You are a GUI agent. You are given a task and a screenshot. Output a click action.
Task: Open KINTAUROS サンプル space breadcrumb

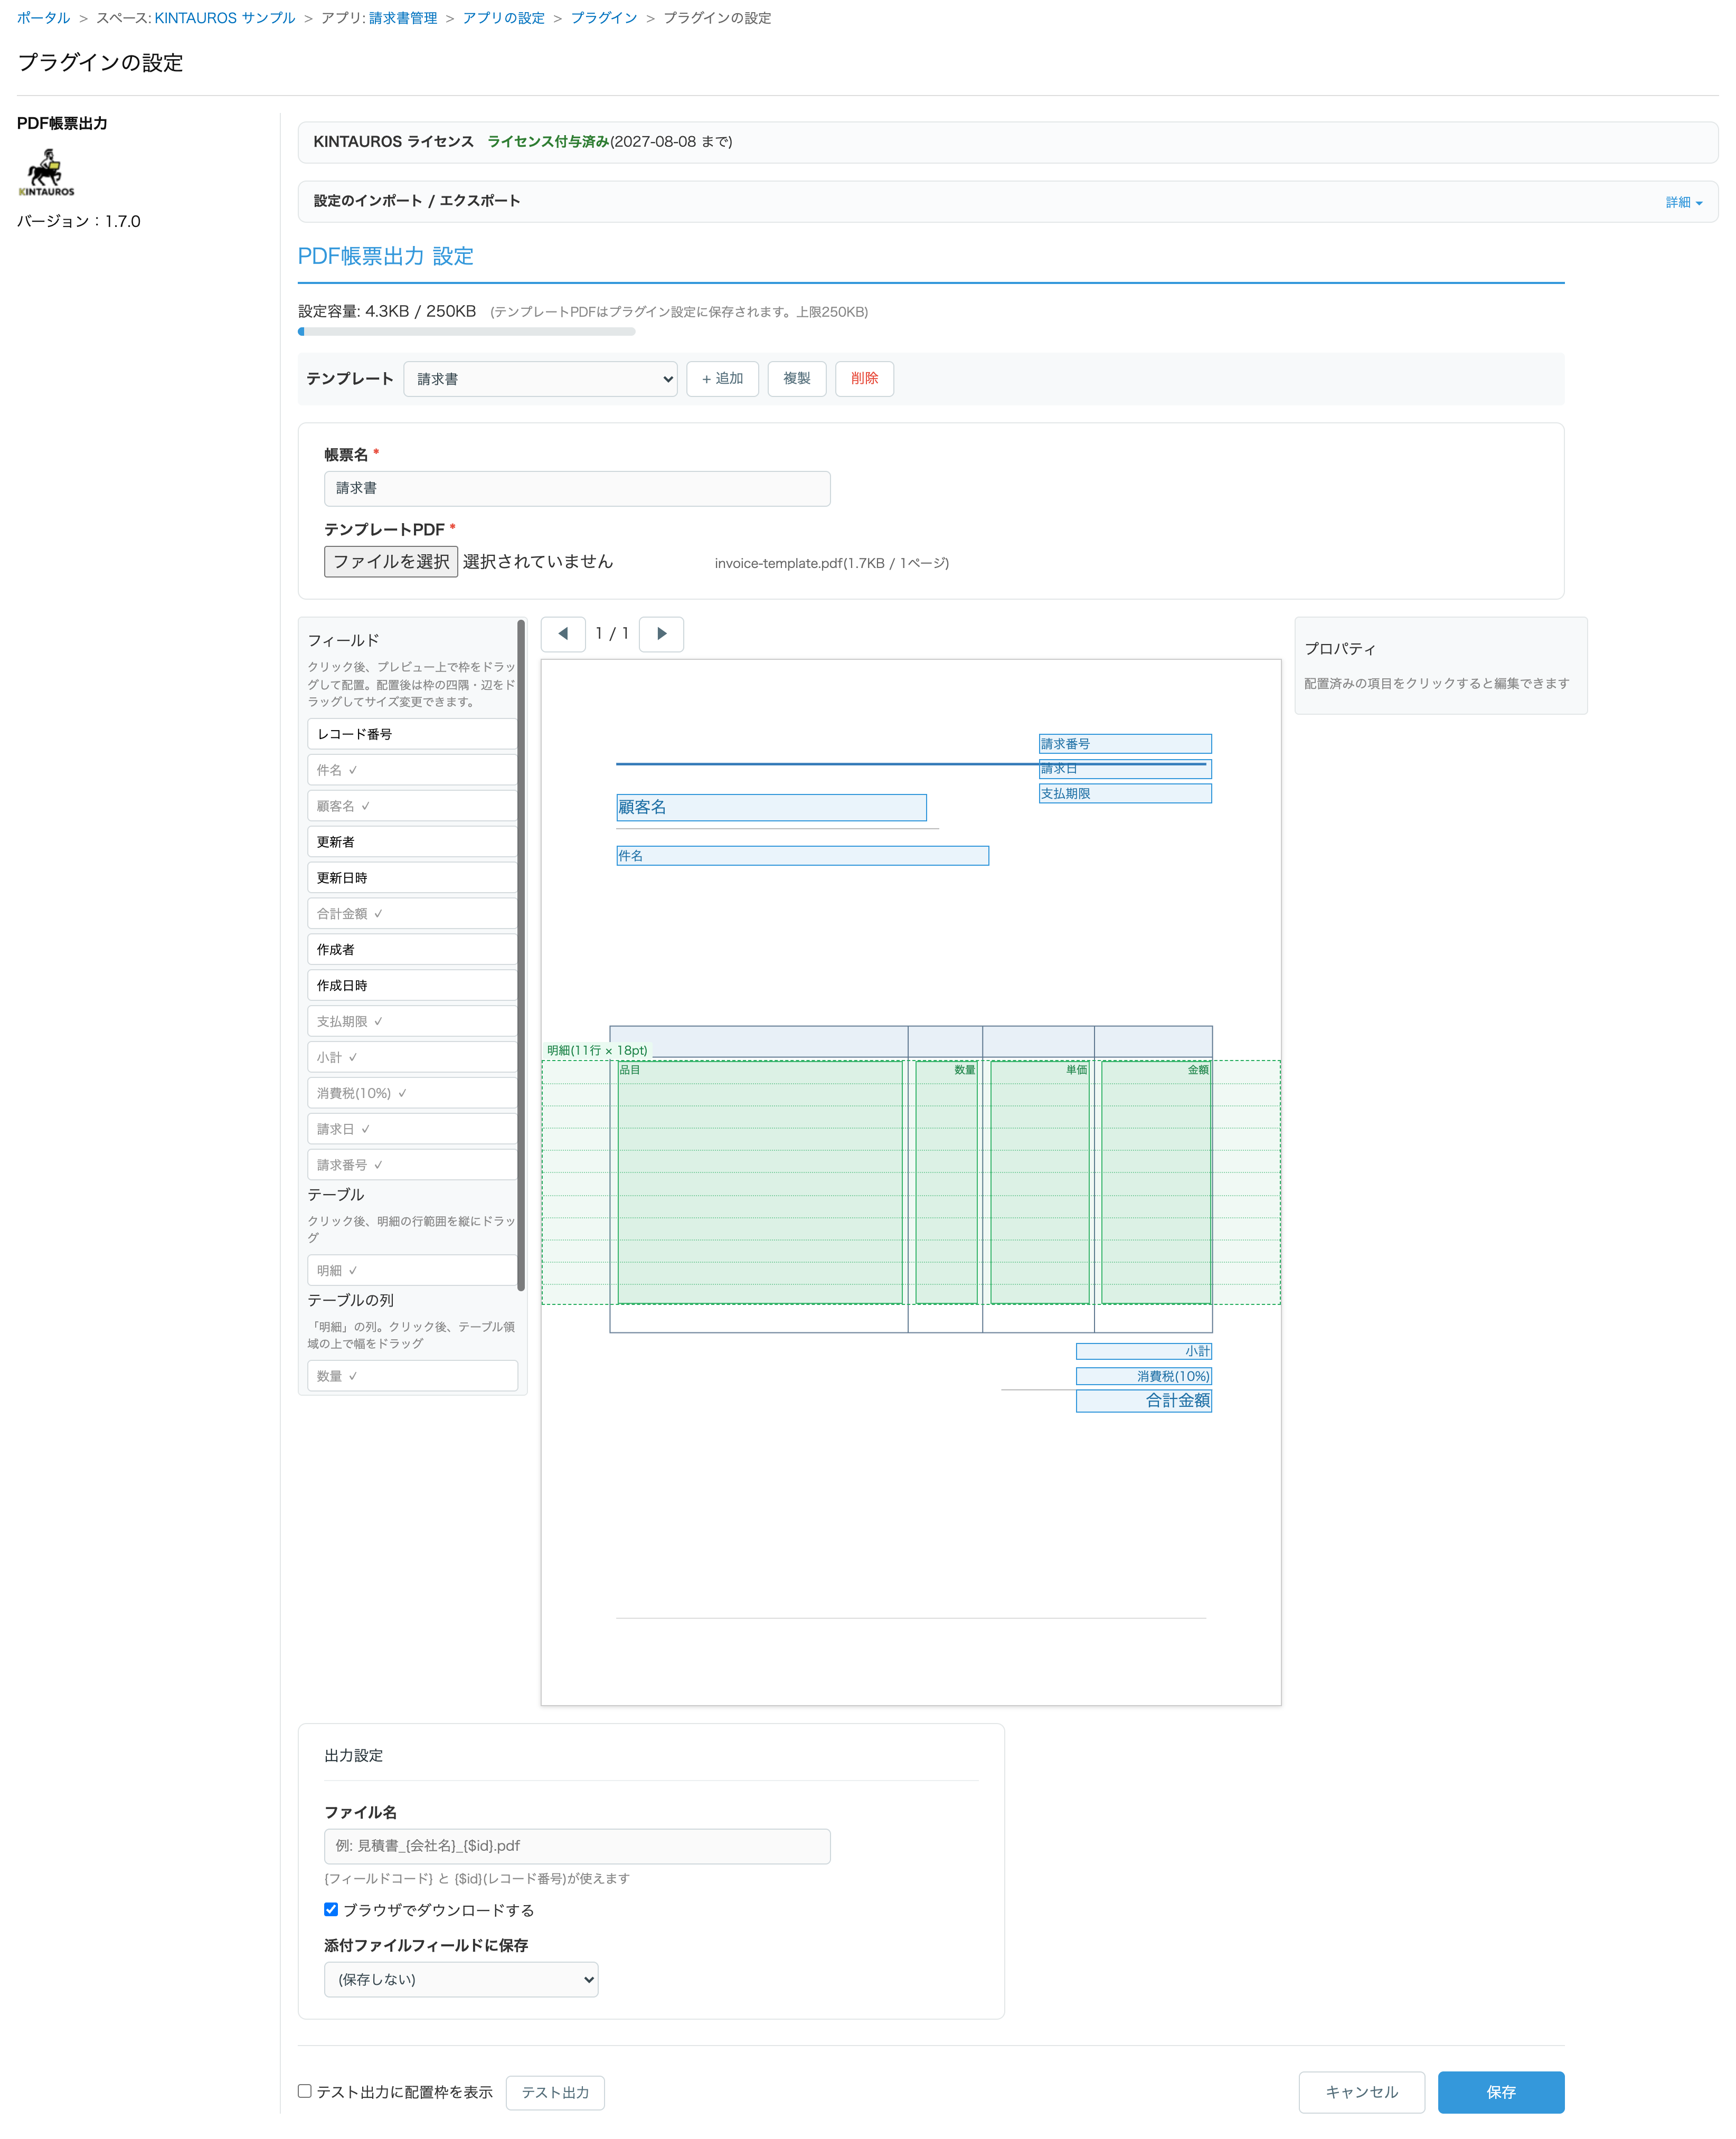225,18
